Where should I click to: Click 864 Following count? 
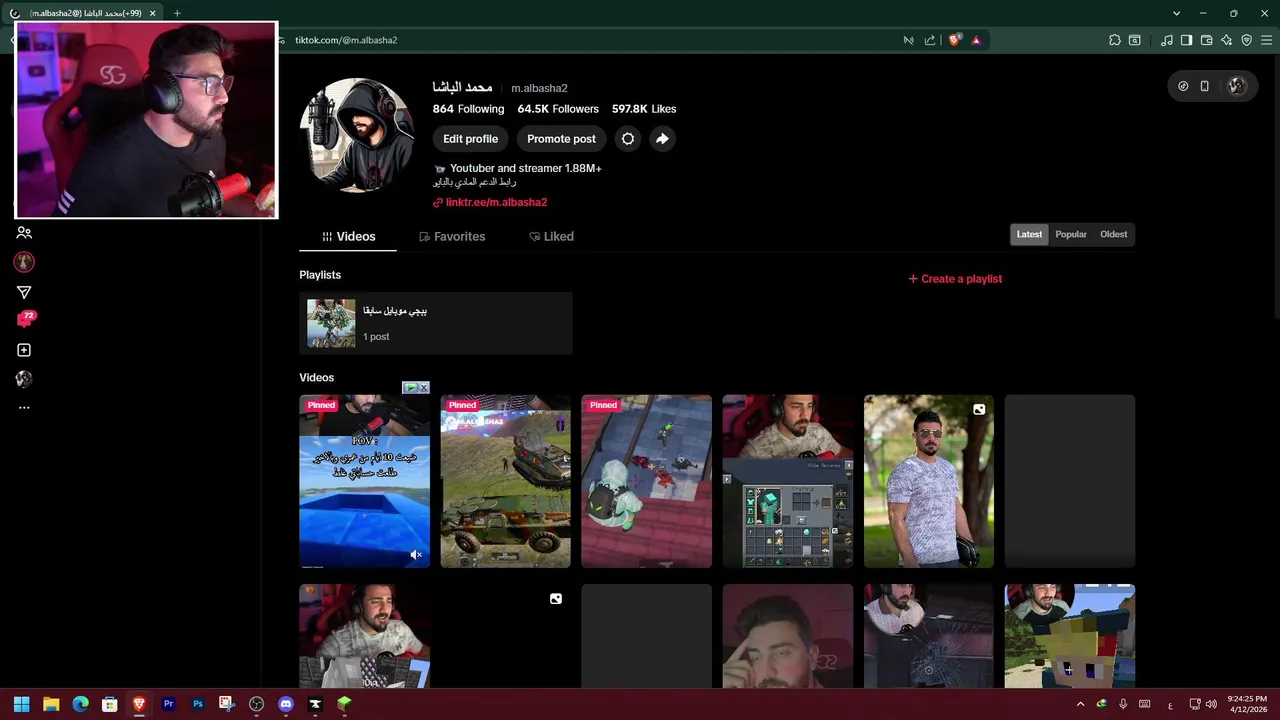pyautogui.click(x=468, y=109)
